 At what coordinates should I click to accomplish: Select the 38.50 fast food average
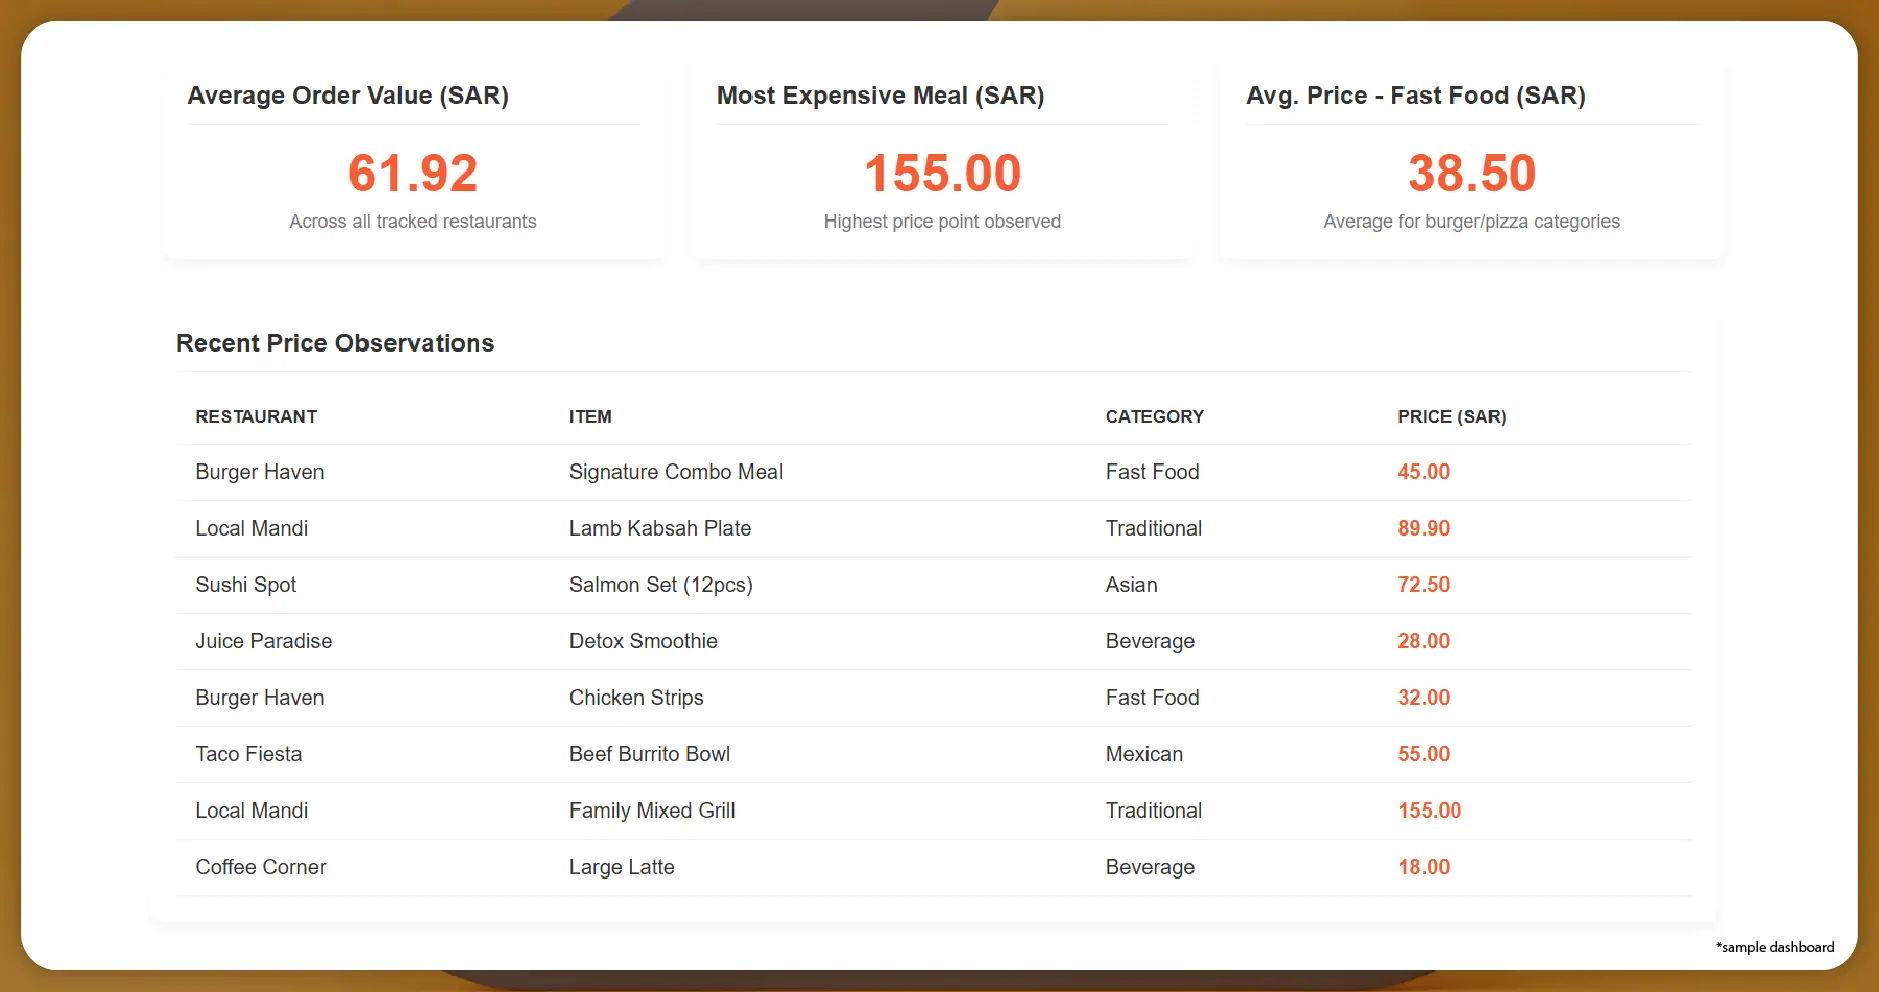coord(1470,172)
